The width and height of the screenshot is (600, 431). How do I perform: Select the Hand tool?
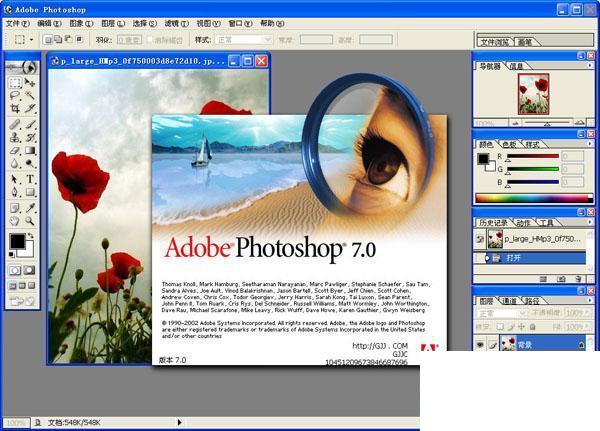15,221
